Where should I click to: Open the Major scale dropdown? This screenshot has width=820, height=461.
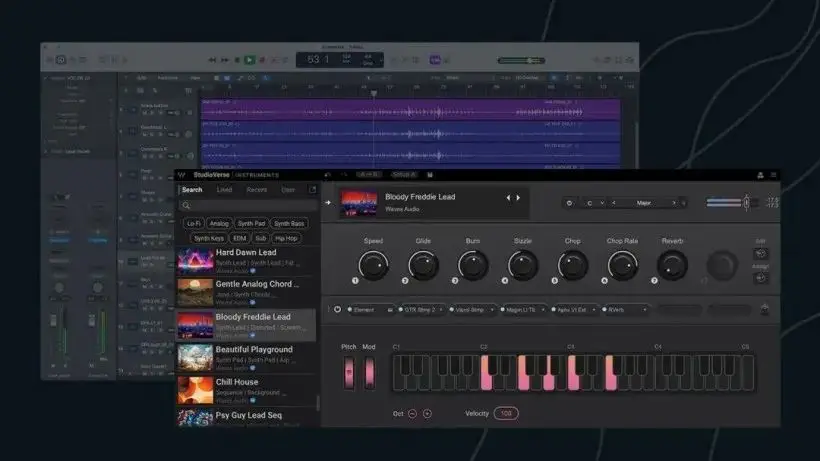[645, 203]
